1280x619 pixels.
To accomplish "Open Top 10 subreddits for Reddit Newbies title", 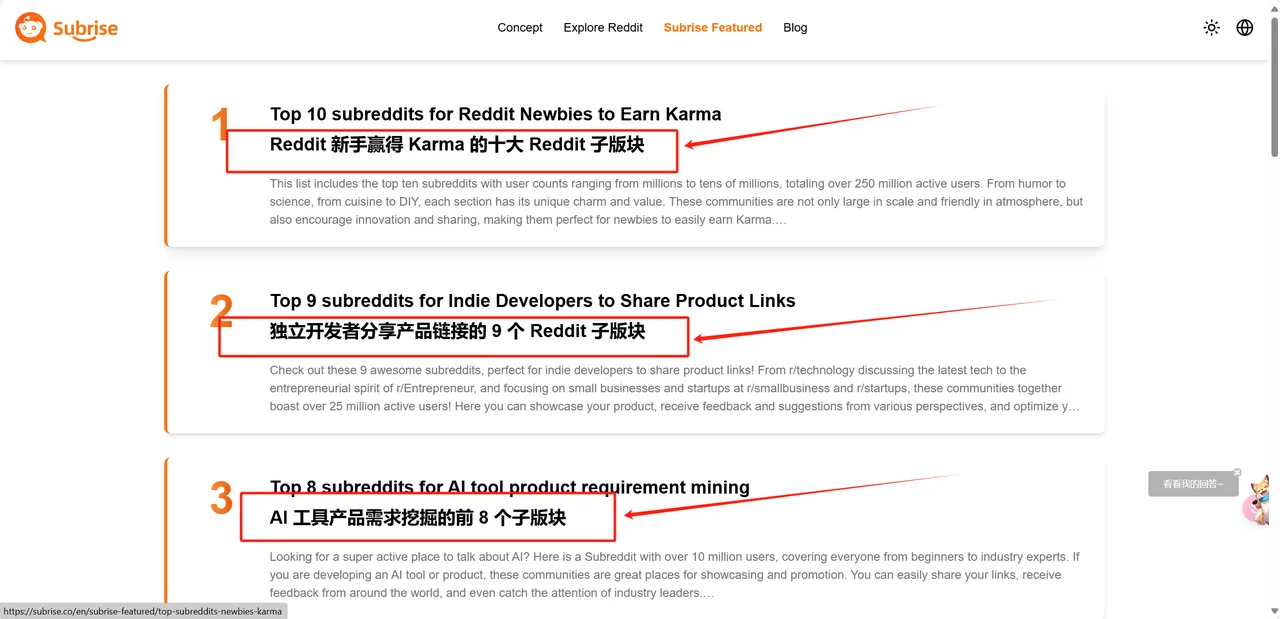I will 495,114.
